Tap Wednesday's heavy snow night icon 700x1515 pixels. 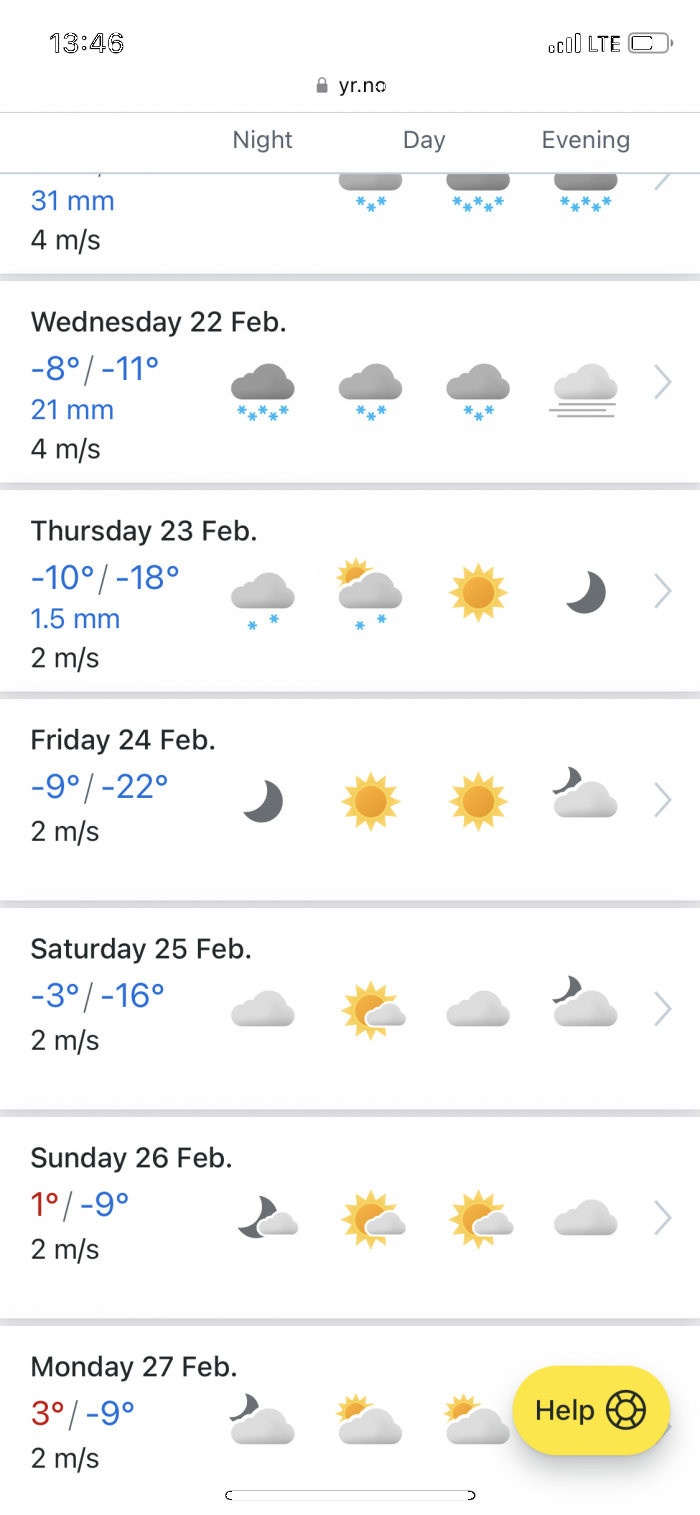coord(263,391)
